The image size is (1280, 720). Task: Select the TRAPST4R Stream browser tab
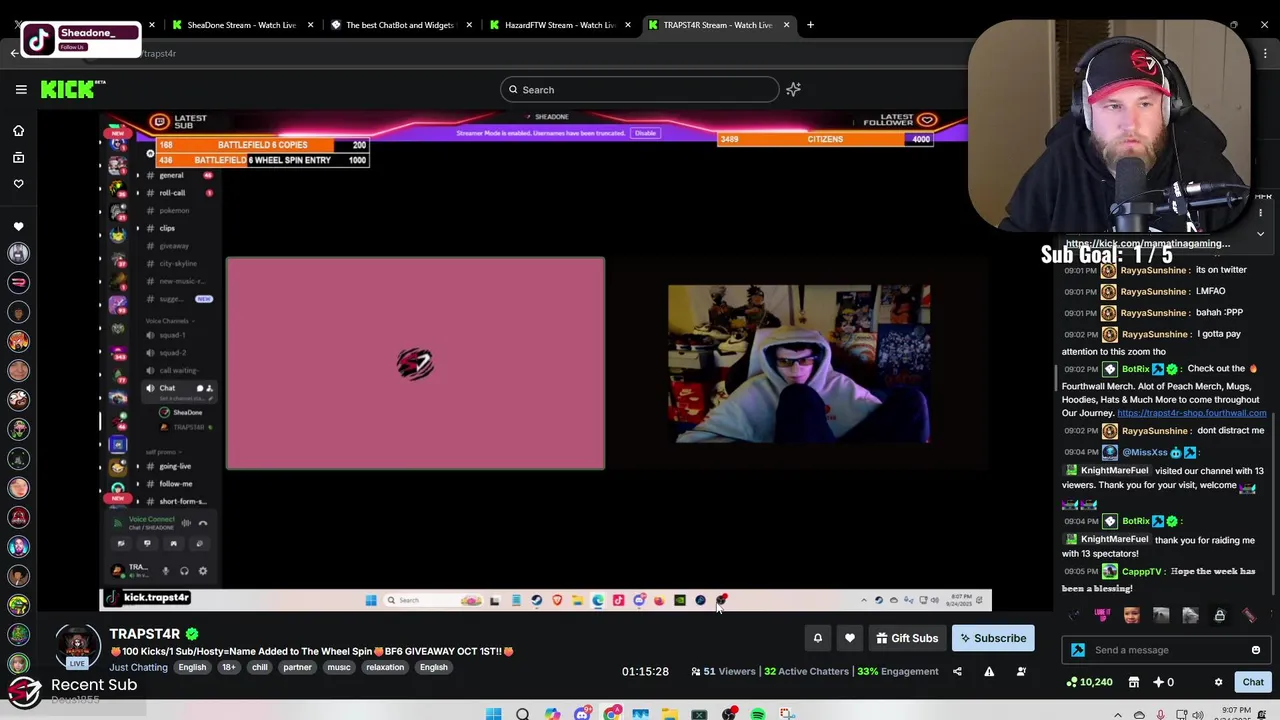pos(718,25)
